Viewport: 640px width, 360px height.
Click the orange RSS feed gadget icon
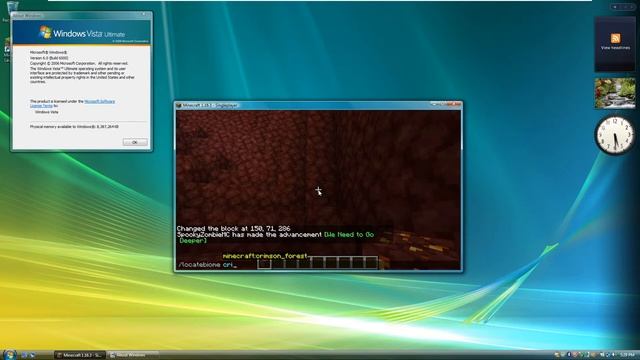(x=615, y=38)
